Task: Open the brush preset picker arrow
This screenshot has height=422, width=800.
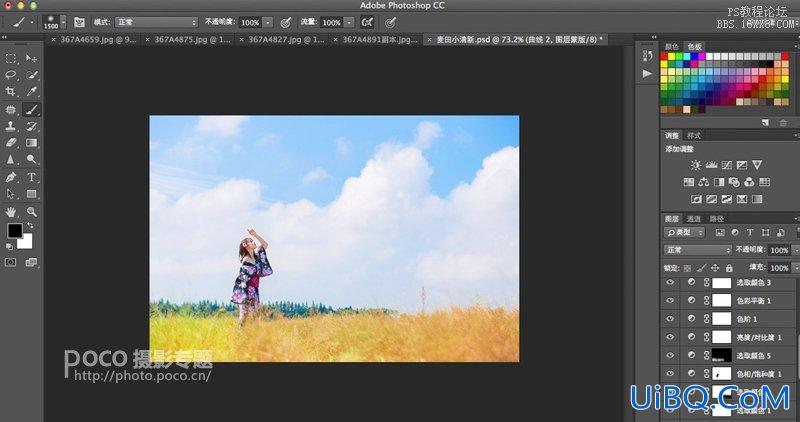Action: click(x=63, y=22)
